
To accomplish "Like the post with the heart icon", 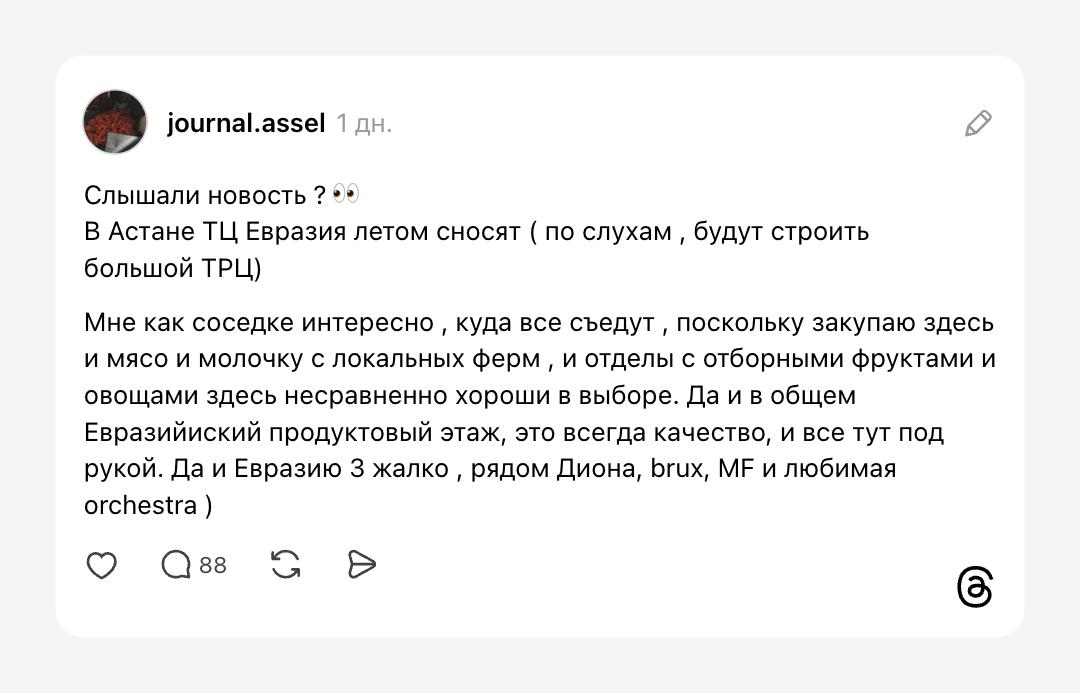I will coord(102,566).
